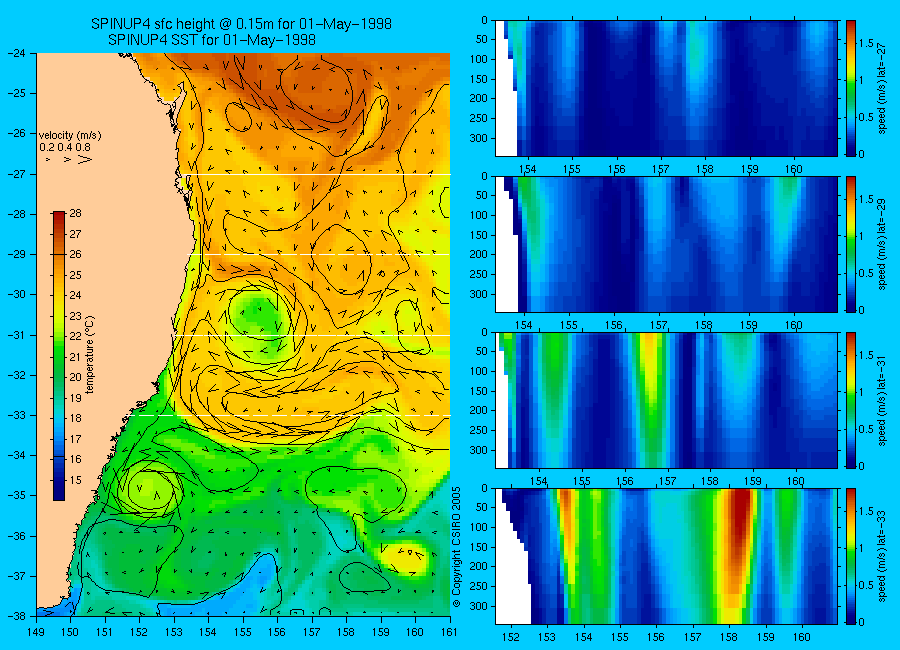Click the '© Copyright CSIRO 2005' vertical text

(457, 547)
